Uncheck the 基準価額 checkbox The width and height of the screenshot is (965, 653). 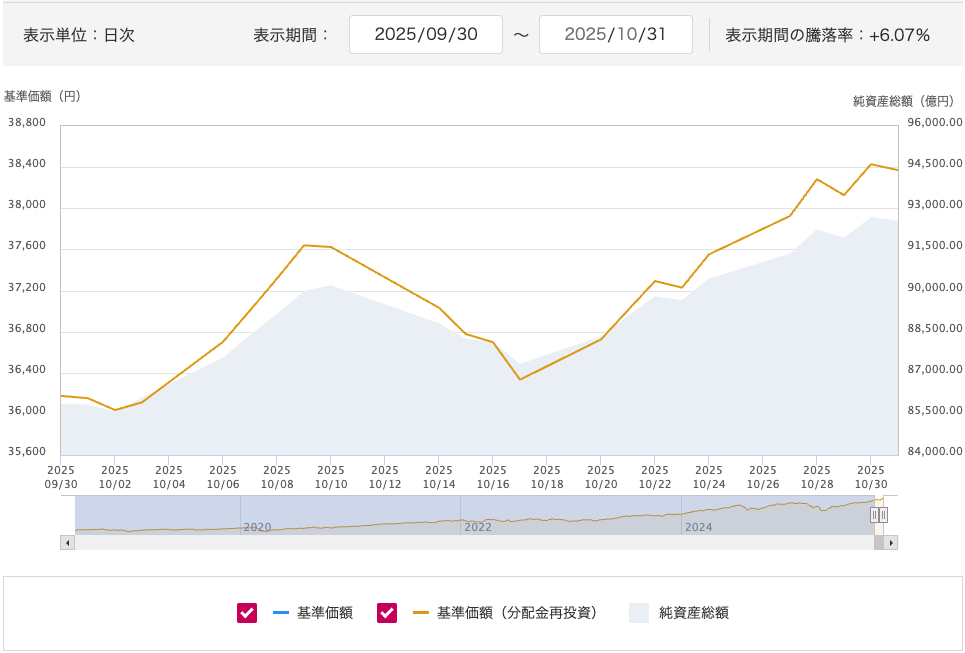[247, 613]
